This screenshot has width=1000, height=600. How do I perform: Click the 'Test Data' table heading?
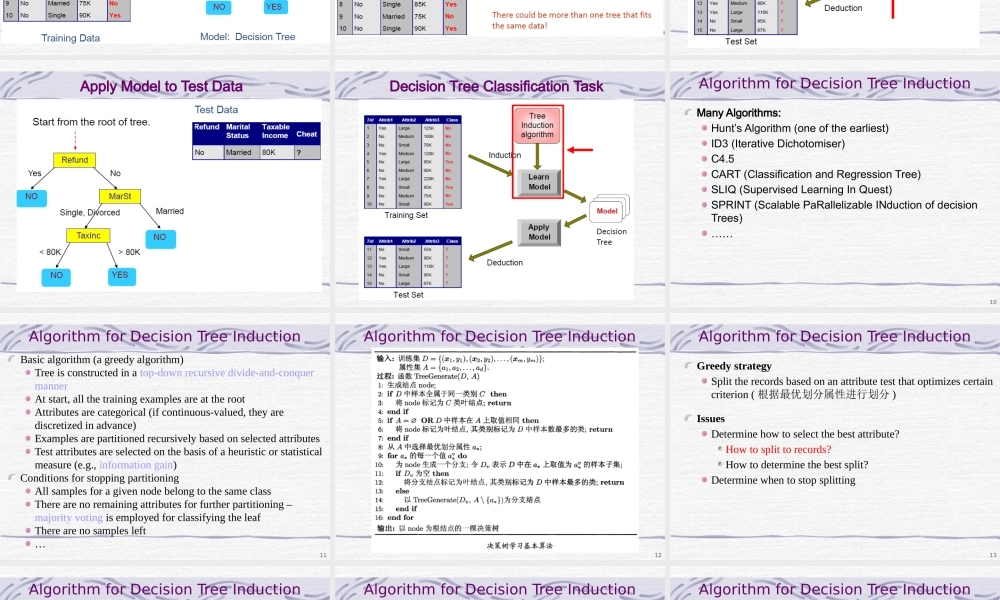[x=216, y=110]
